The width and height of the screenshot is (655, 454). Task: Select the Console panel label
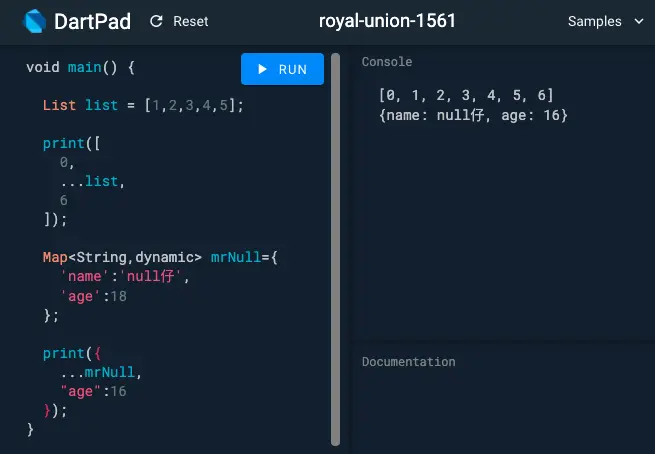coord(387,62)
